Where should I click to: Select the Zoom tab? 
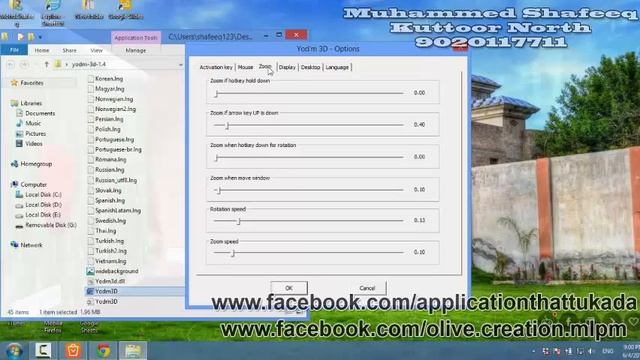click(x=265, y=67)
